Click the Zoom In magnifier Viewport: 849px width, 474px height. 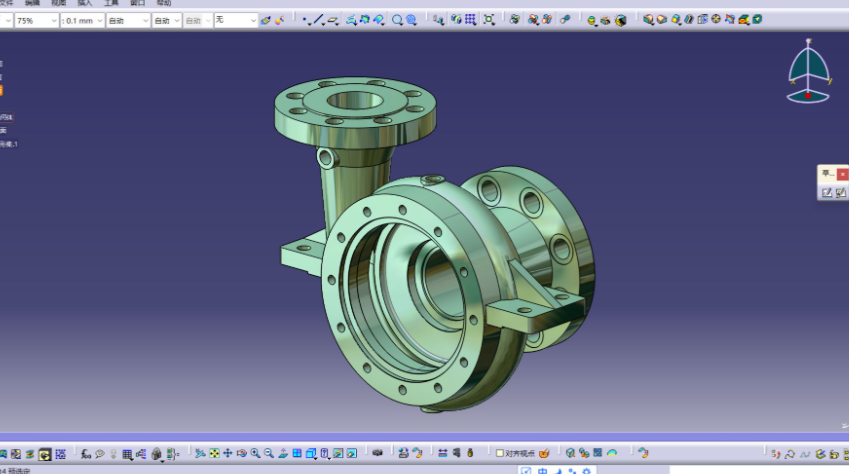(x=255, y=453)
